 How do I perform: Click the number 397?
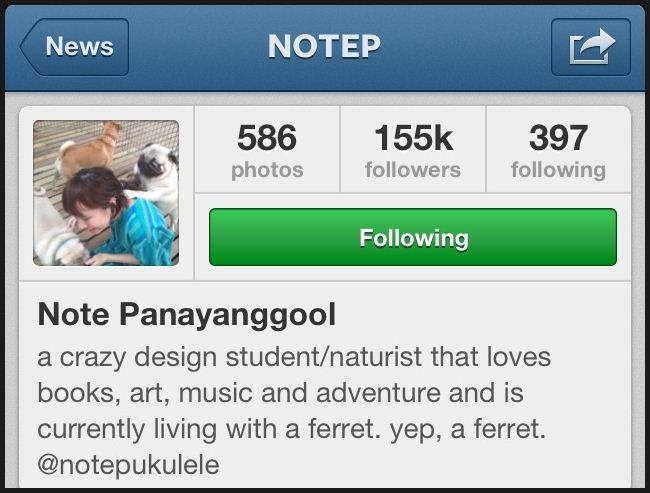(558, 138)
